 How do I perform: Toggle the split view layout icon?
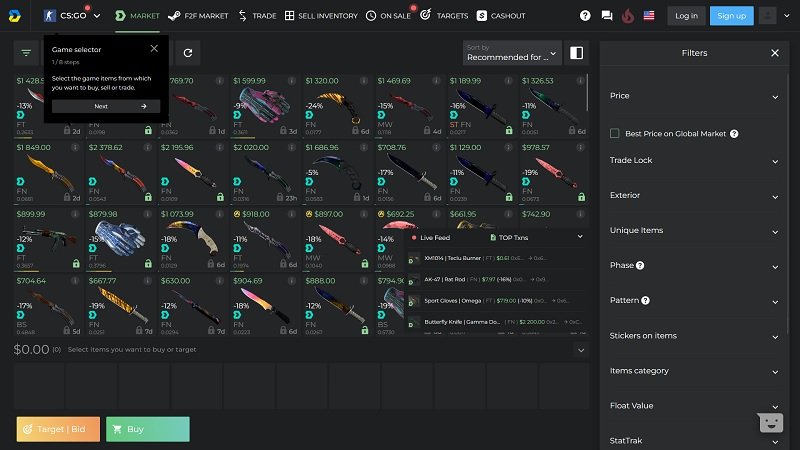(x=577, y=53)
